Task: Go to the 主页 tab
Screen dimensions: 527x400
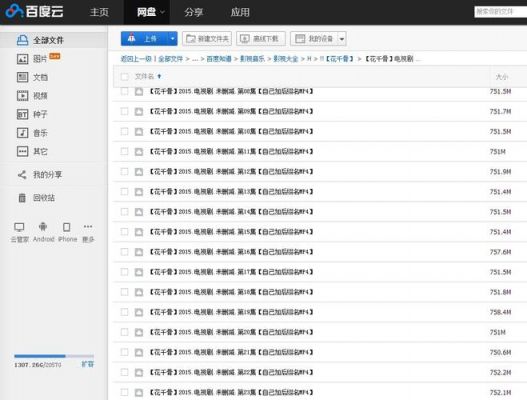Action: (99, 12)
